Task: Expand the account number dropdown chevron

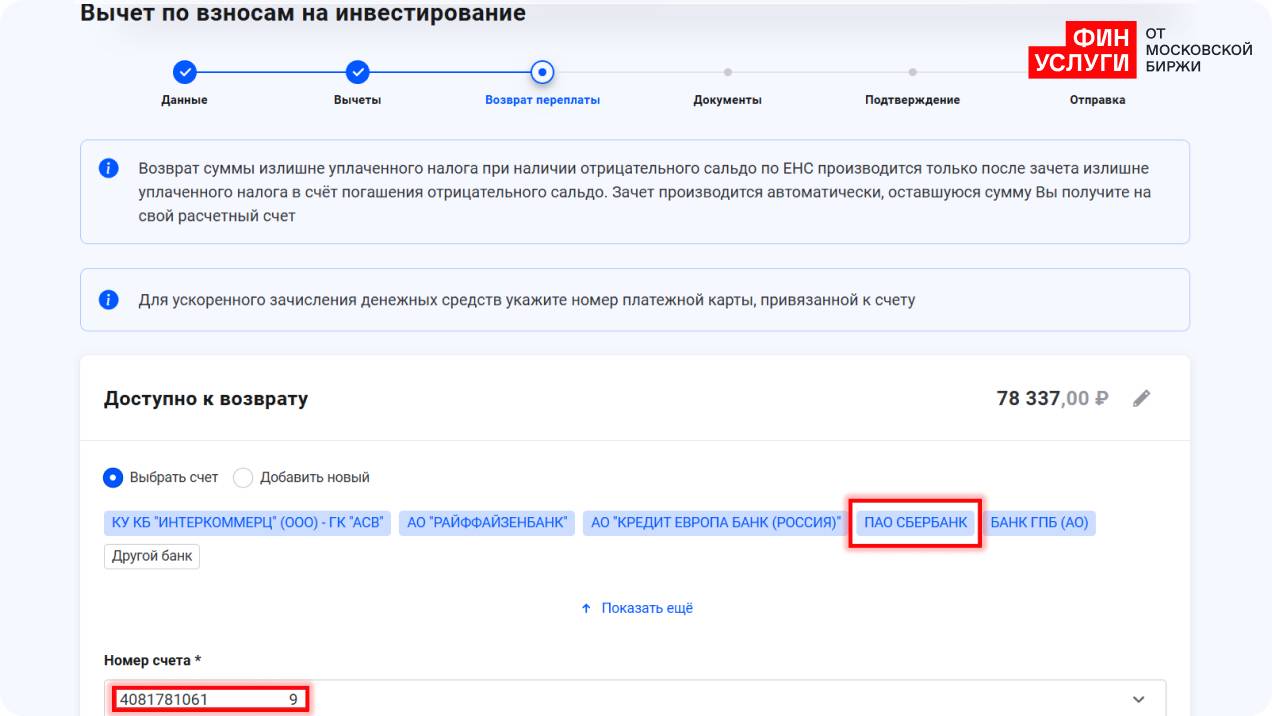Action: tap(1138, 700)
